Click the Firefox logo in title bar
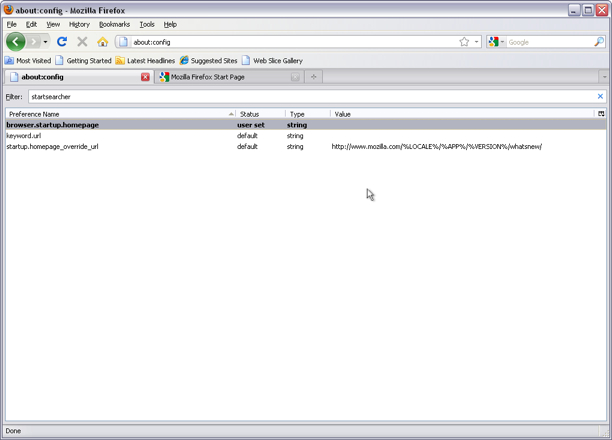The image size is (612, 440). click(x=8, y=10)
